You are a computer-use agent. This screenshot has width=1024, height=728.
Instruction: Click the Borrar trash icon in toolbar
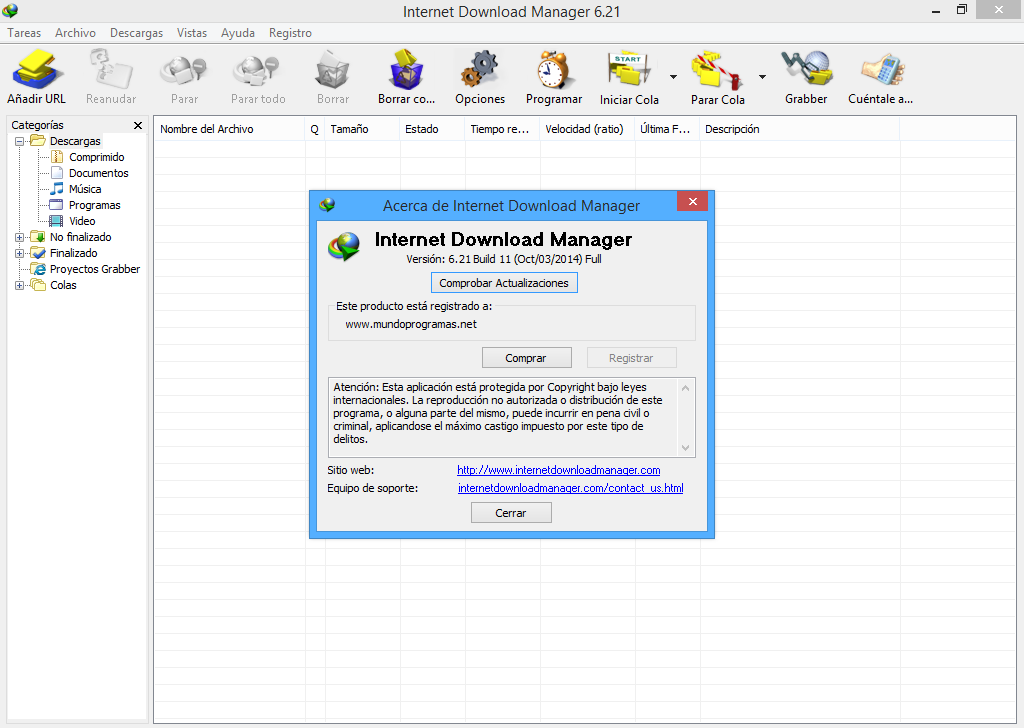(332, 70)
